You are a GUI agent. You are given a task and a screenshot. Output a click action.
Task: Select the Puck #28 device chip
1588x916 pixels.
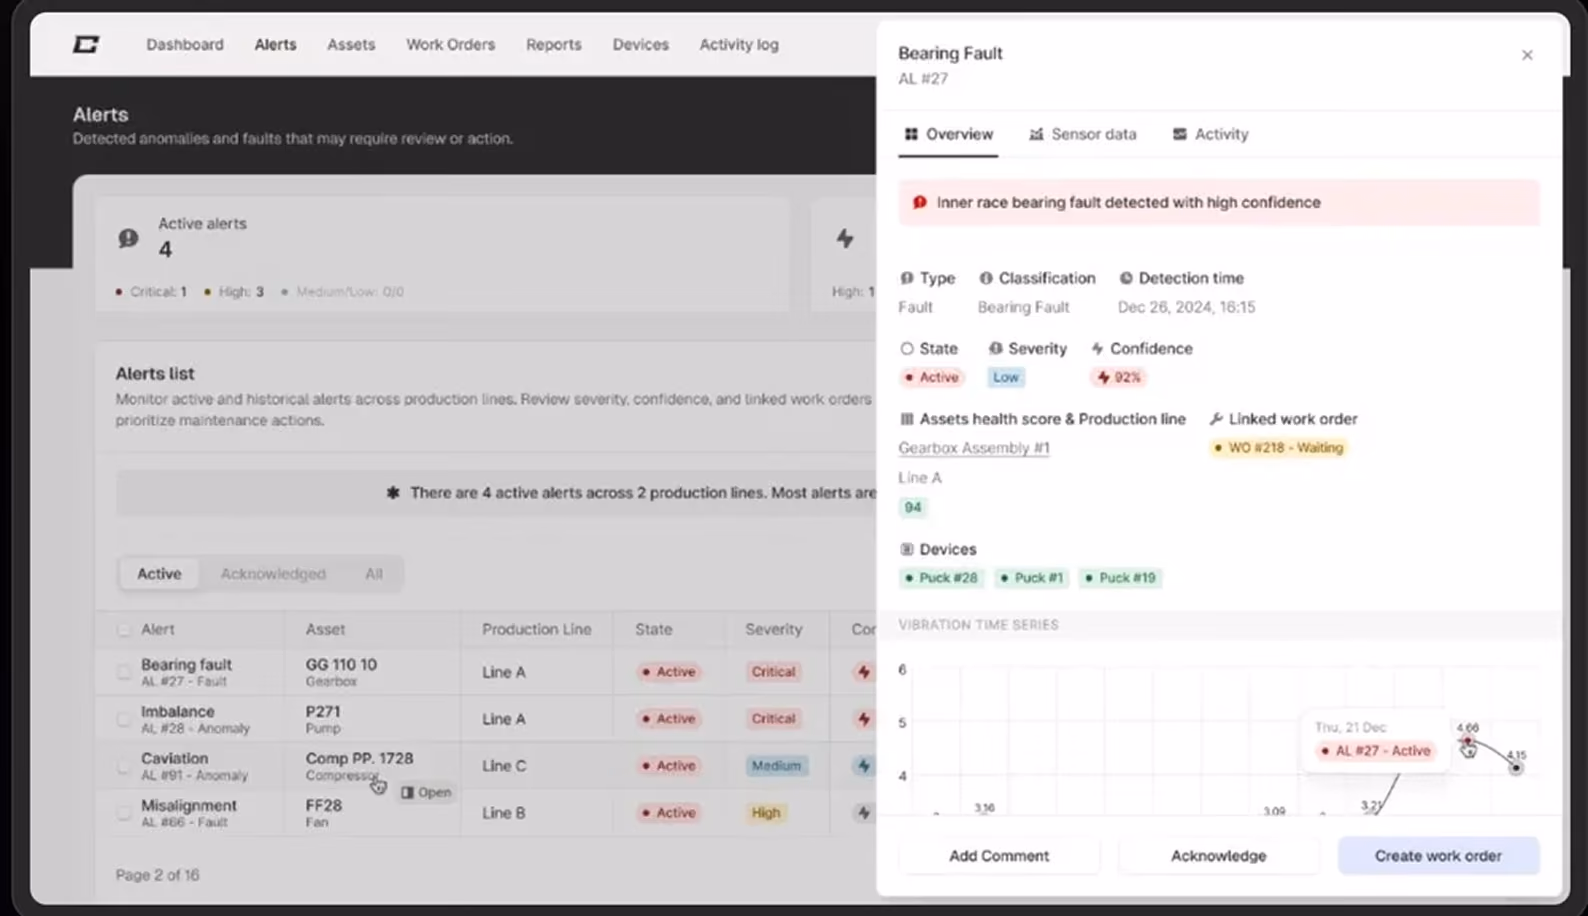[x=942, y=578]
